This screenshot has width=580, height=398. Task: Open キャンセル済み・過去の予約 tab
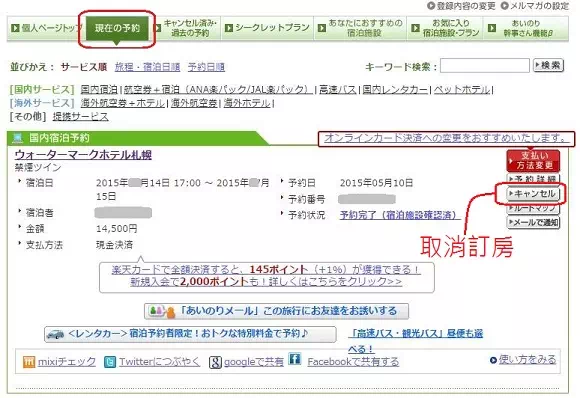[187, 28]
